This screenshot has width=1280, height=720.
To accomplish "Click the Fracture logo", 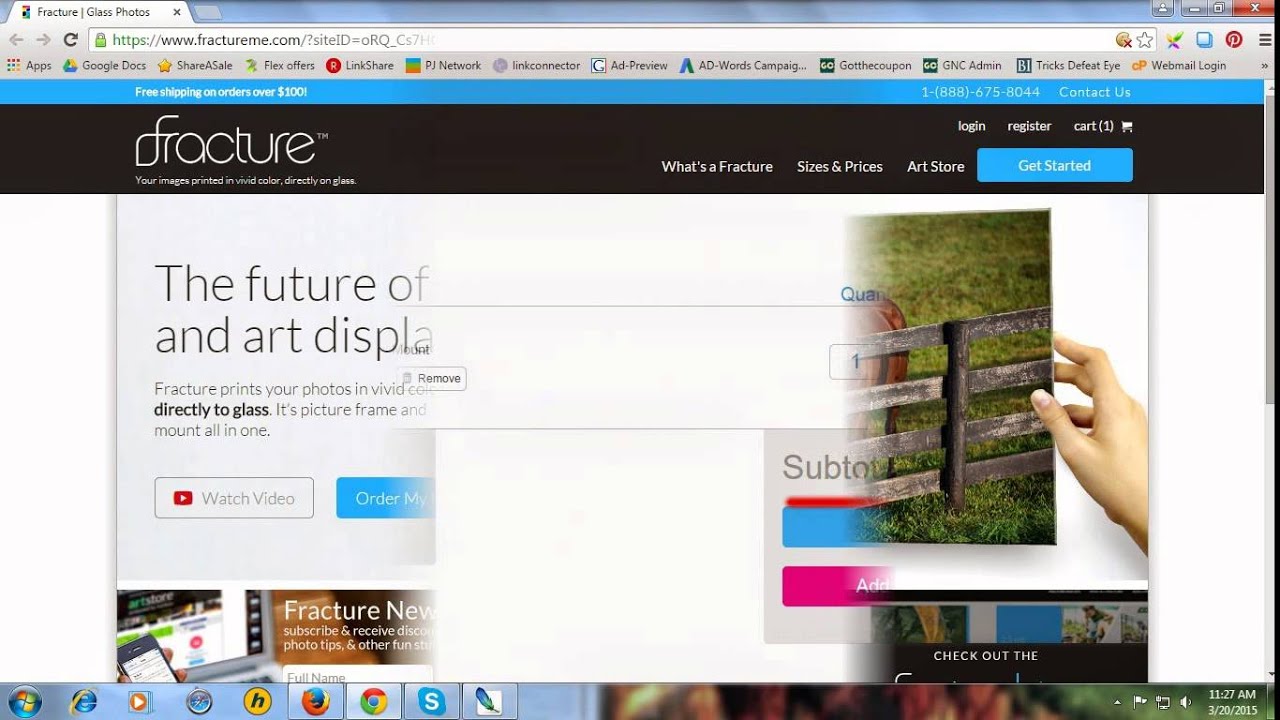I will click(x=231, y=140).
